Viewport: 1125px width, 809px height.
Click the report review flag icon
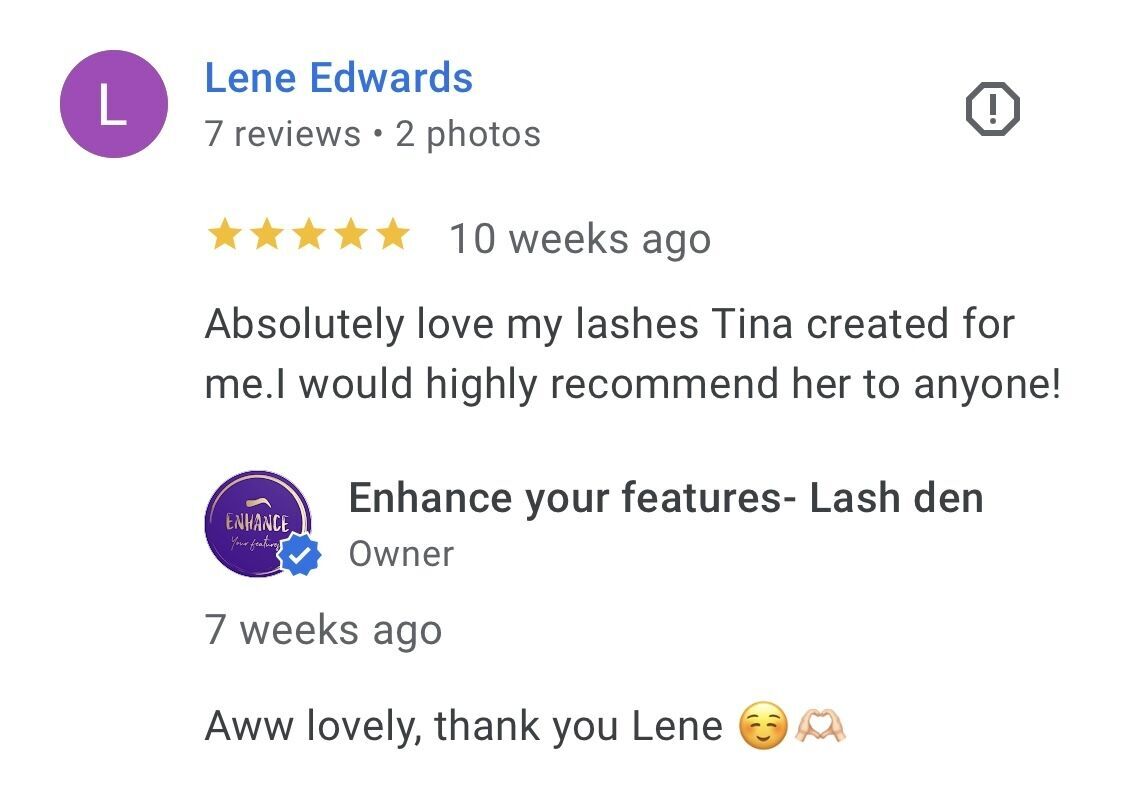992,109
